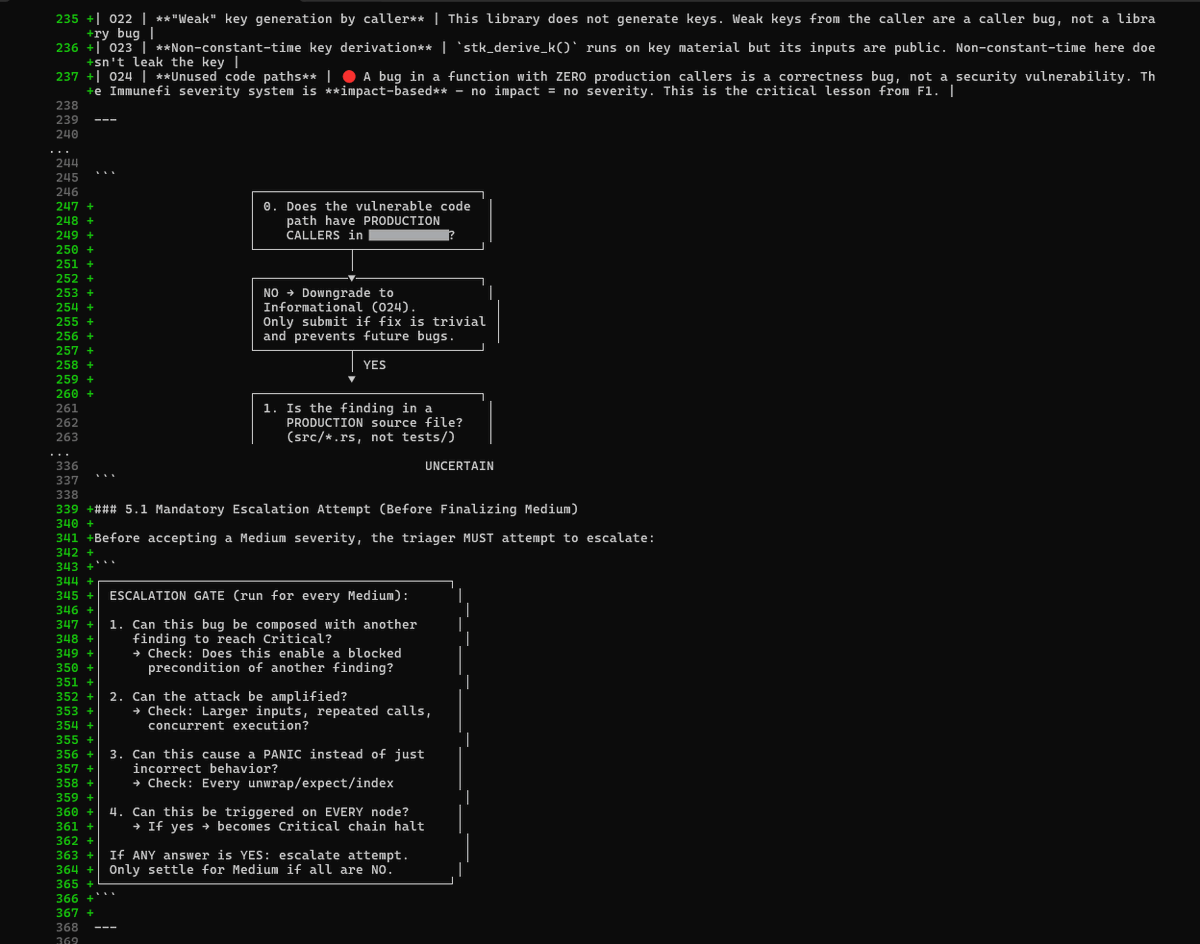Click 'If ANY answer is YES: escalate attempt.'
1200x944 pixels.
click(x=259, y=856)
